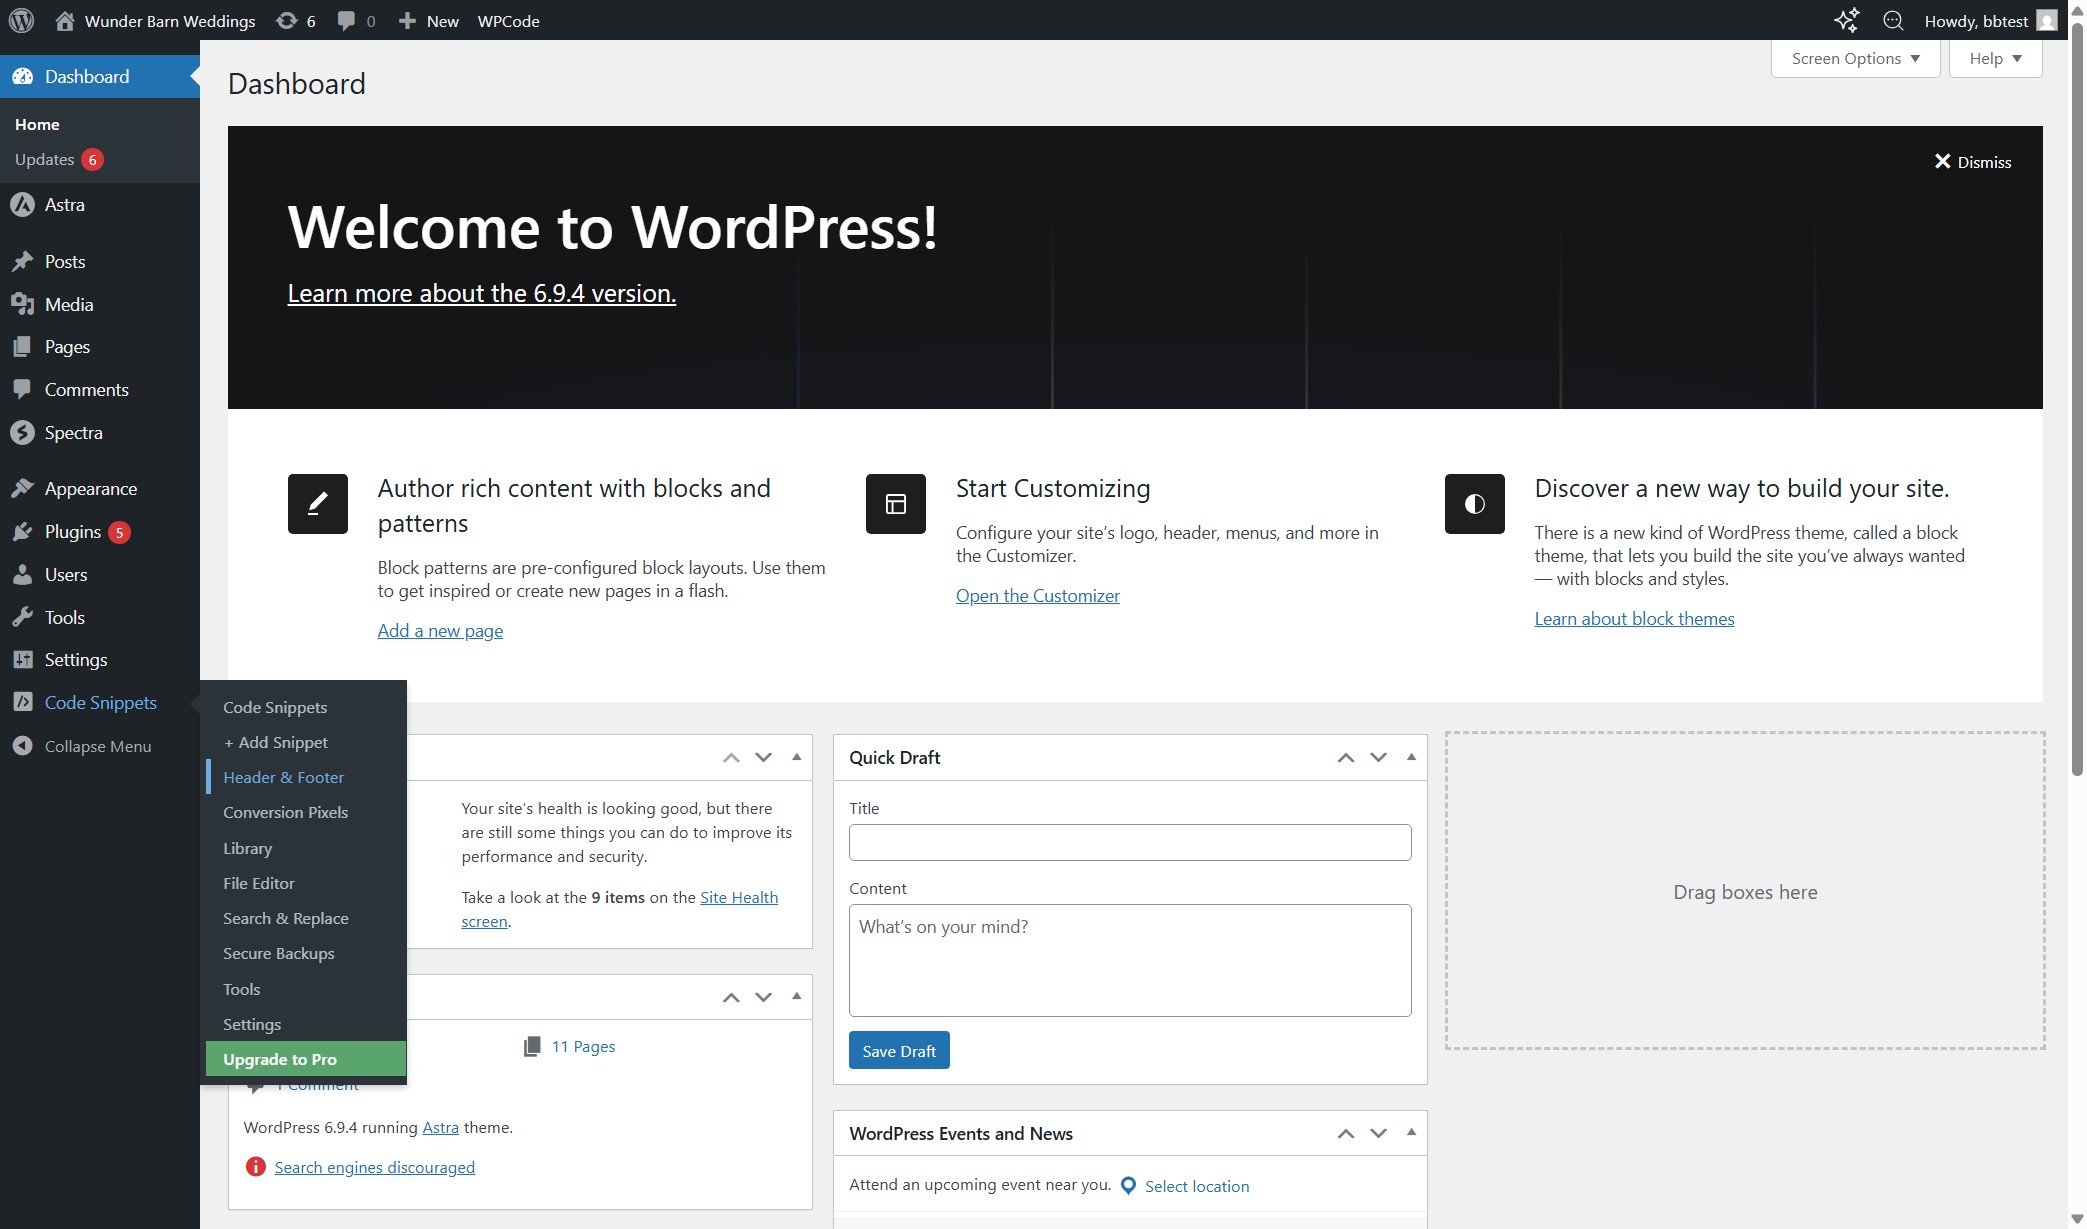
Task: Click the Posts pushpin icon
Action: [x=22, y=262]
